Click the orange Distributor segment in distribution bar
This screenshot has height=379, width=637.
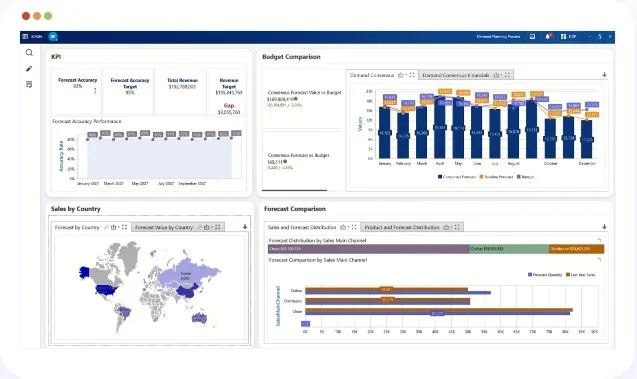pyautogui.click(x=576, y=249)
